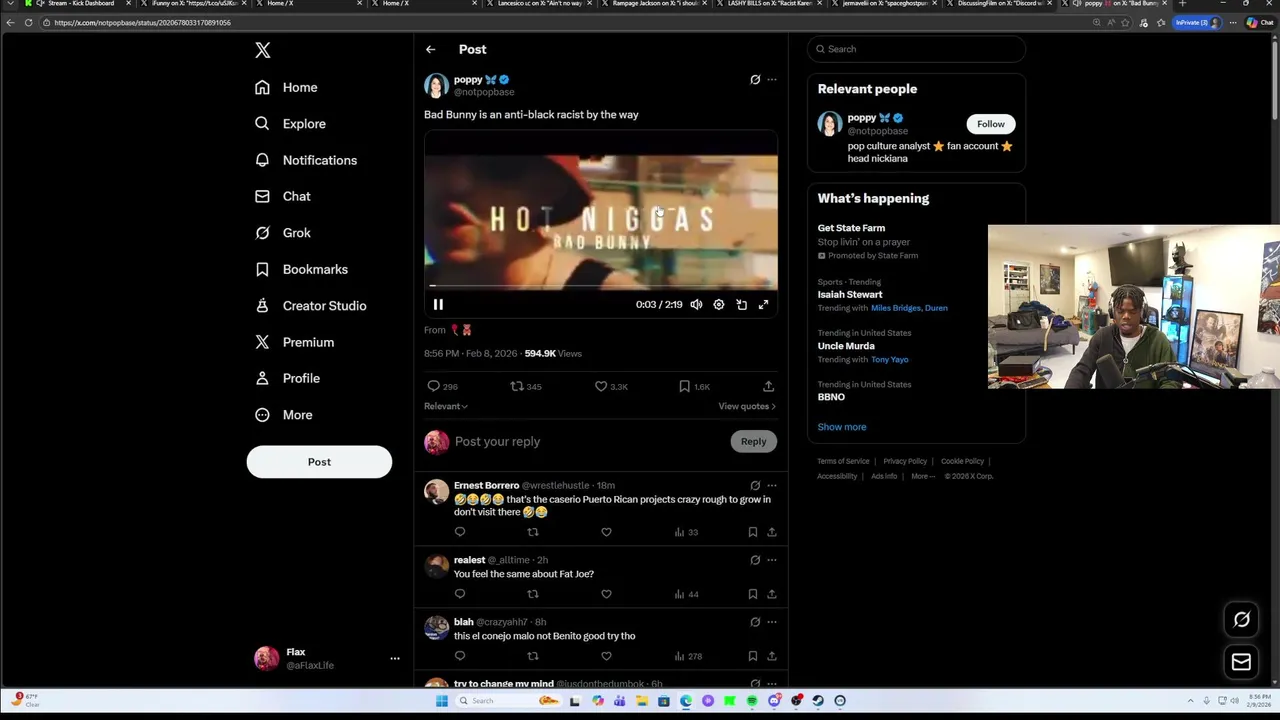Image resolution: width=1280 pixels, height=720 pixels.
Task: Share the main post
Action: click(x=768, y=386)
